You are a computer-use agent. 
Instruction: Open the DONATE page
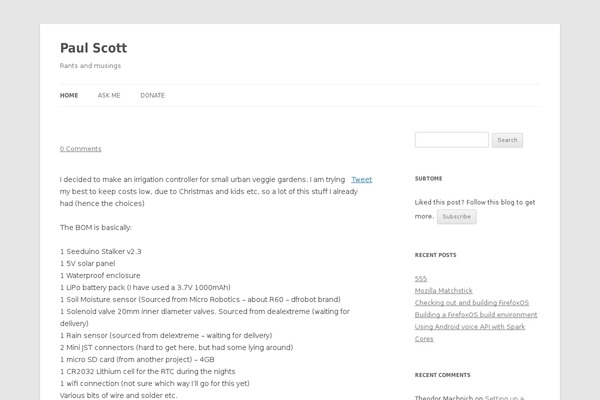point(152,95)
